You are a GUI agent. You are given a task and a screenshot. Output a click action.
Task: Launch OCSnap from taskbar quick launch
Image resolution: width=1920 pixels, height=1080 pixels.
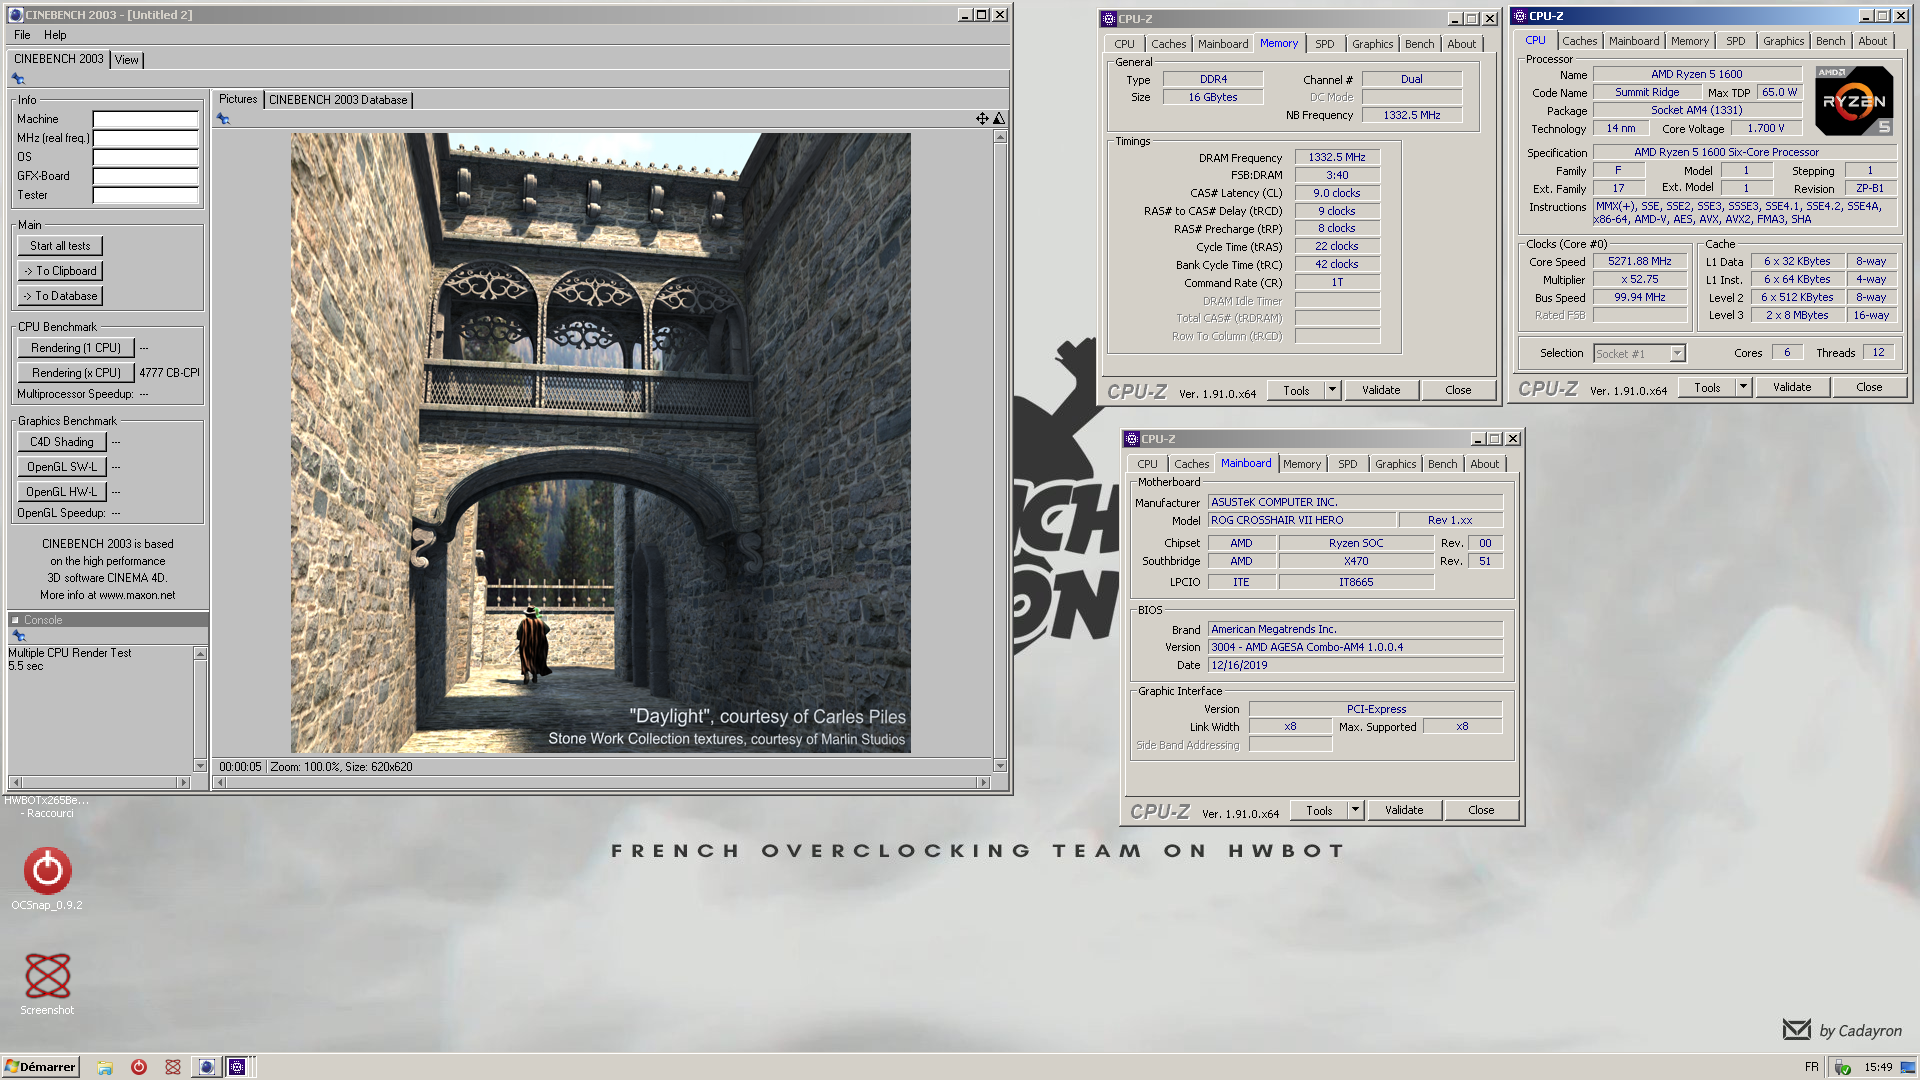[x=139, y=1067]
